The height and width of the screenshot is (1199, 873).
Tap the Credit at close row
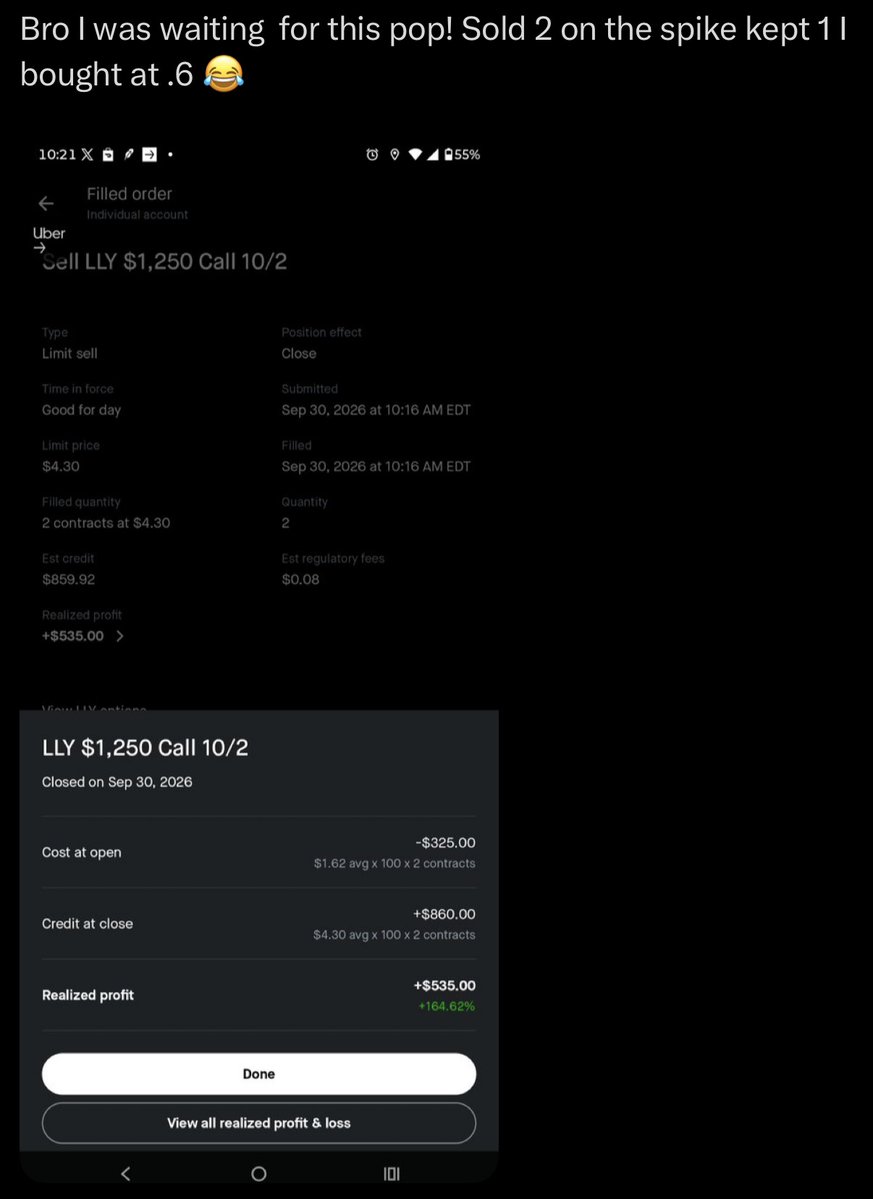[x=258, y=924]
